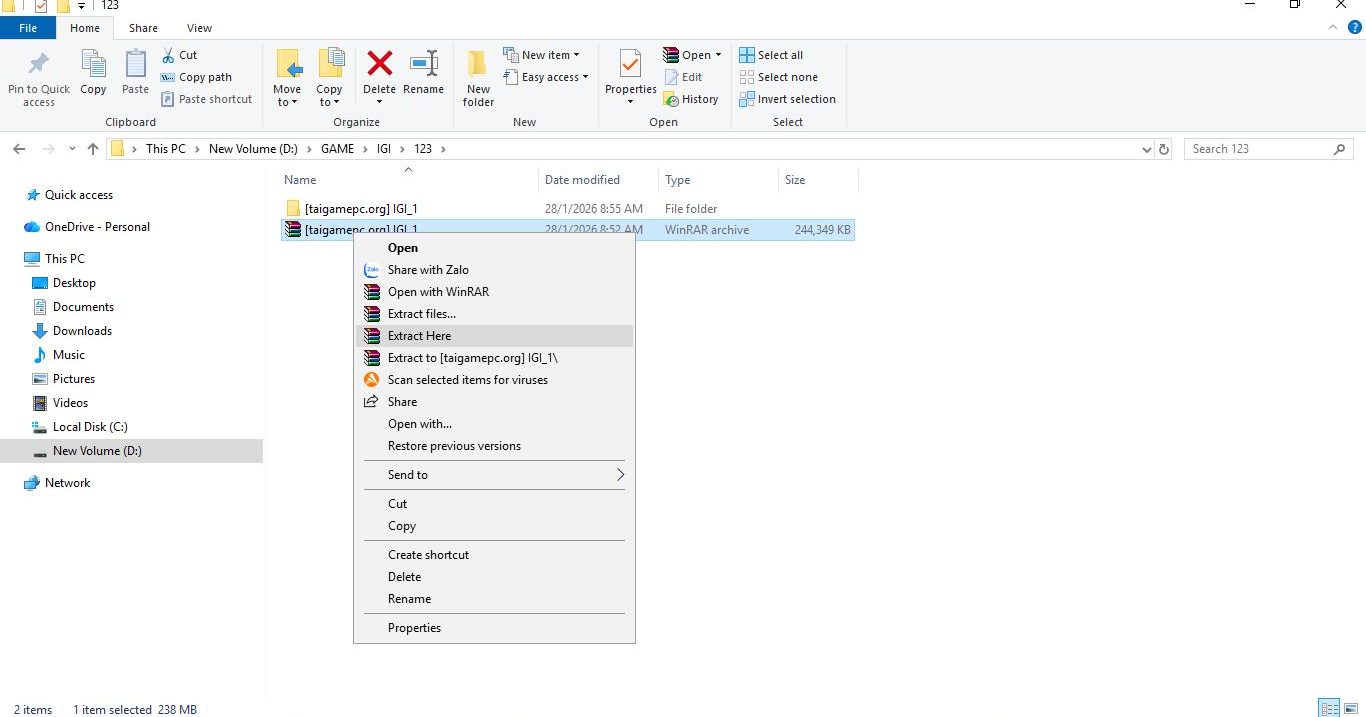Open the View ribbon tab

[199, 28]
